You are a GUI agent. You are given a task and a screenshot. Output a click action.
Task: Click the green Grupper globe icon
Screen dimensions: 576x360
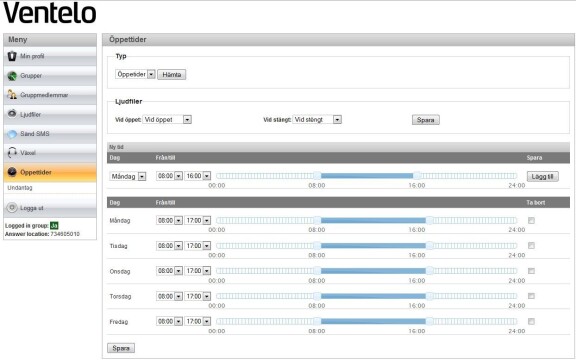click(x=12, y=76)
